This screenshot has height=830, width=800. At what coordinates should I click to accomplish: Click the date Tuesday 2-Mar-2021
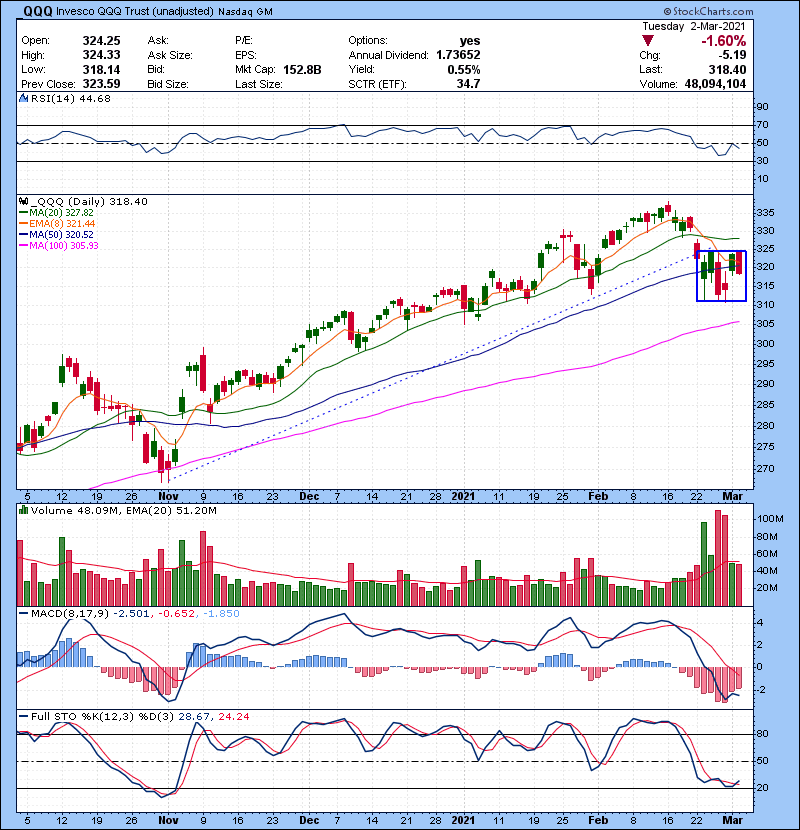694,26
